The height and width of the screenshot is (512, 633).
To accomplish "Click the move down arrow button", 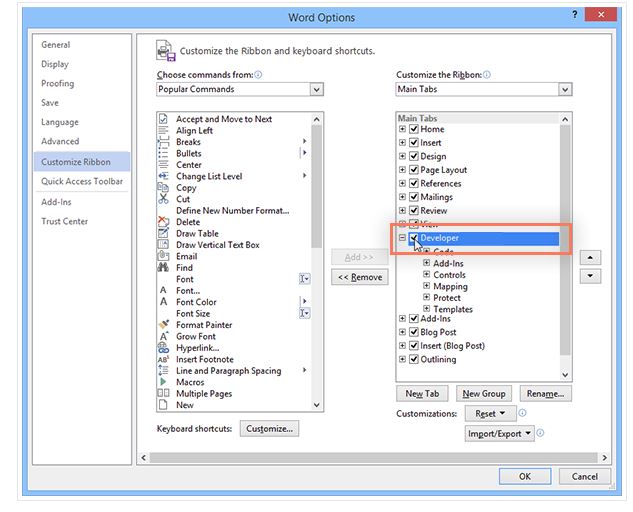I will (590, 276).
